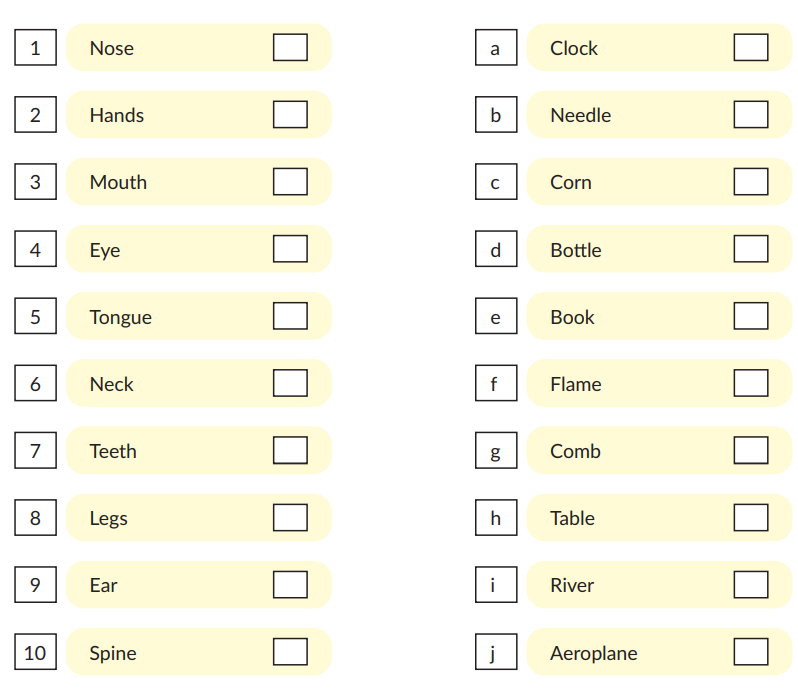
Task: Tick the Clock answer box
Action: point(751,48)
